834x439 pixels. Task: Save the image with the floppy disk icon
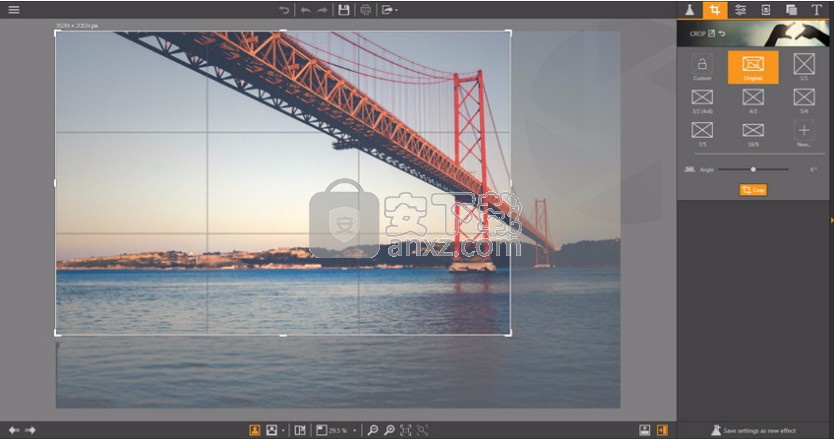344,10
